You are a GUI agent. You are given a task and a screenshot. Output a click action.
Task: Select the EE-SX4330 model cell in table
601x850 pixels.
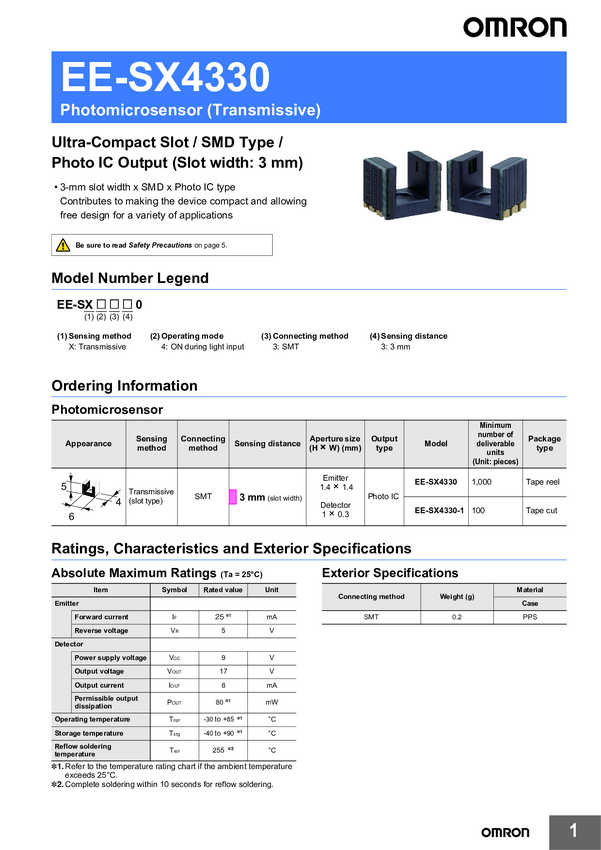[x=436, y=482]
